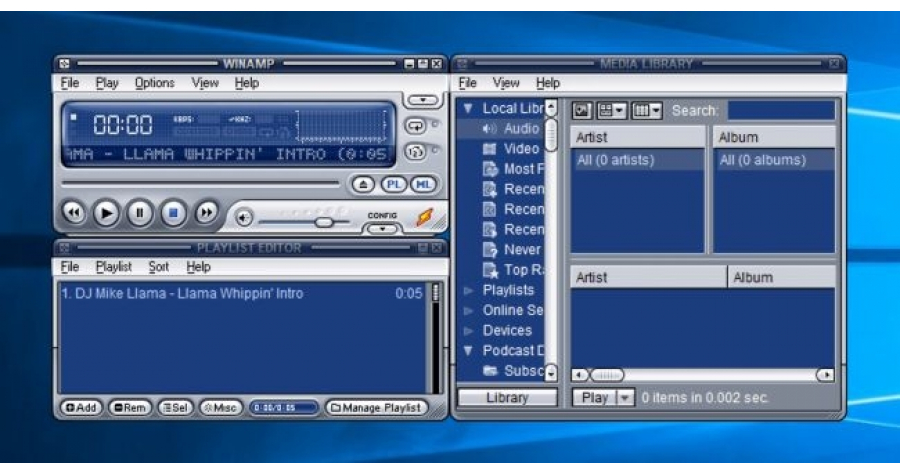Image resolution: width=900 pixels, height=474 pixels.
Task: Open the Play button dropdown arrow
Action: coord(625,398)
